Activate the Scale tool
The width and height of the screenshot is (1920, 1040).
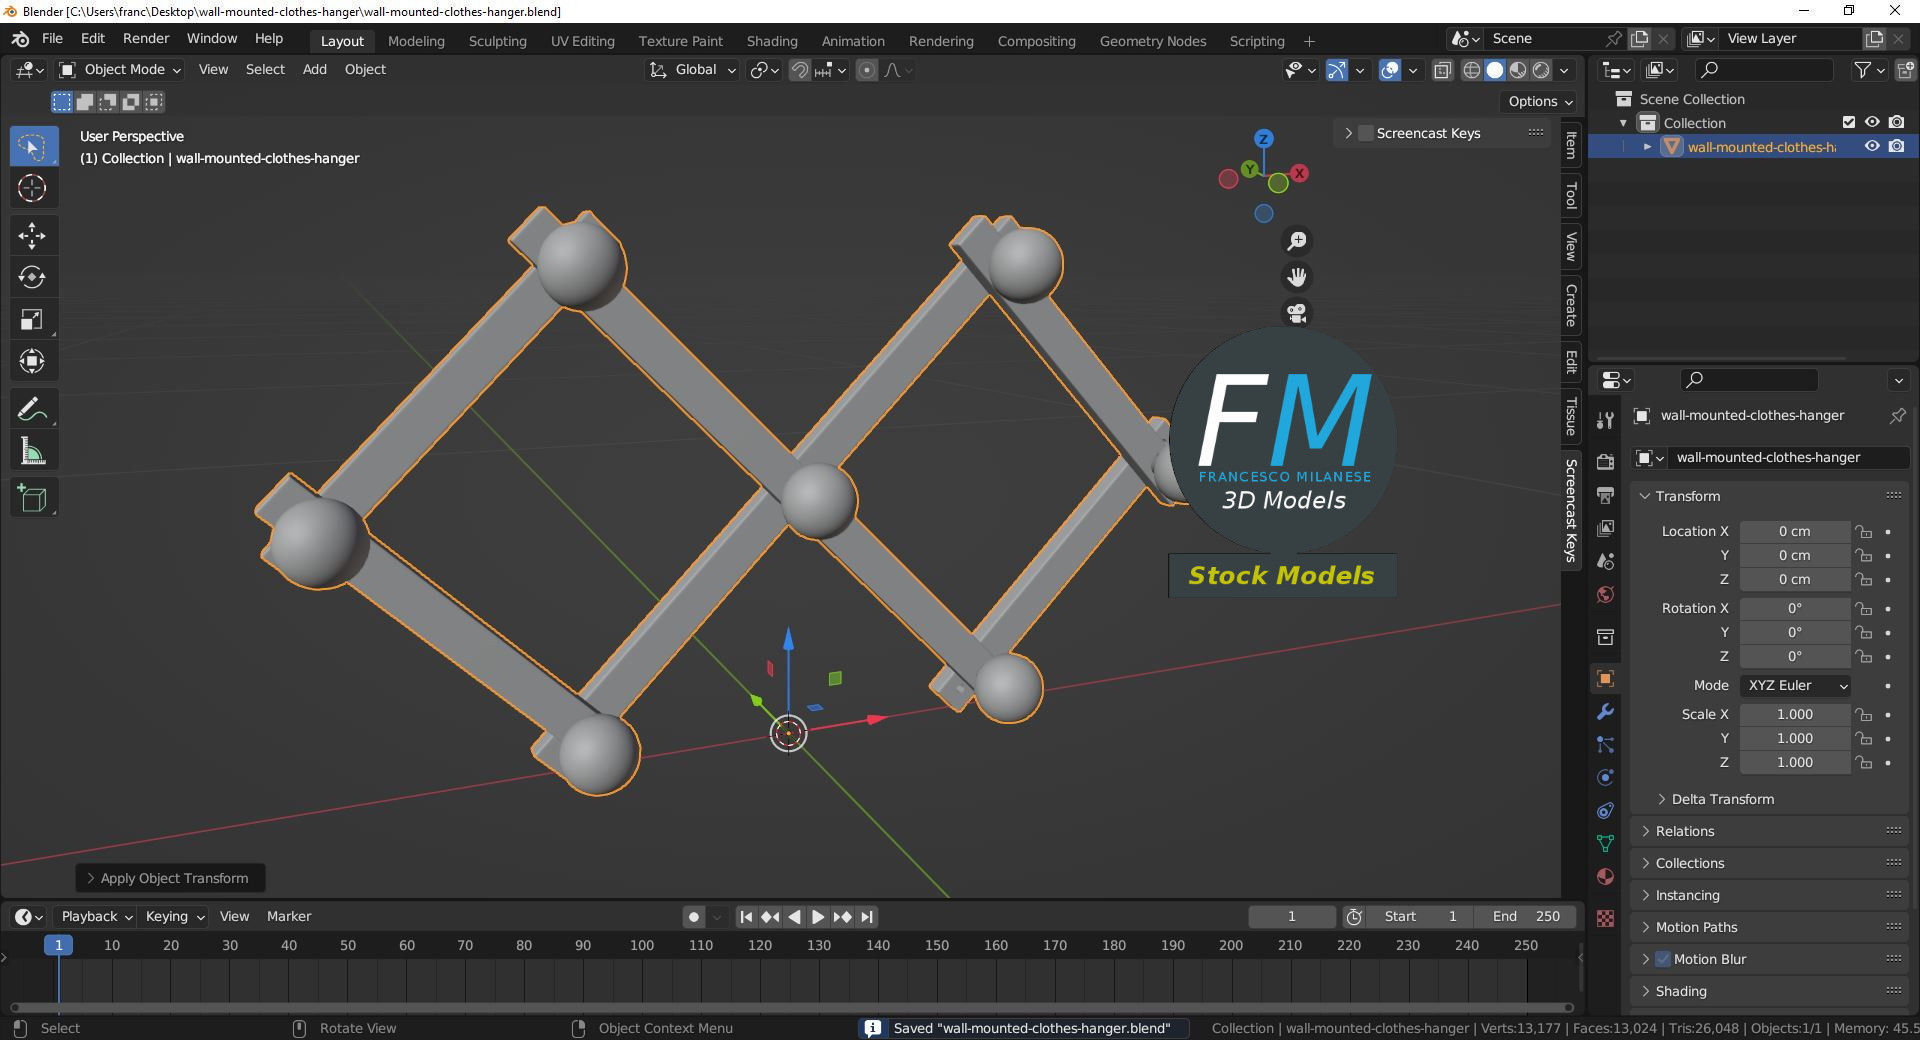pos(32,319)
